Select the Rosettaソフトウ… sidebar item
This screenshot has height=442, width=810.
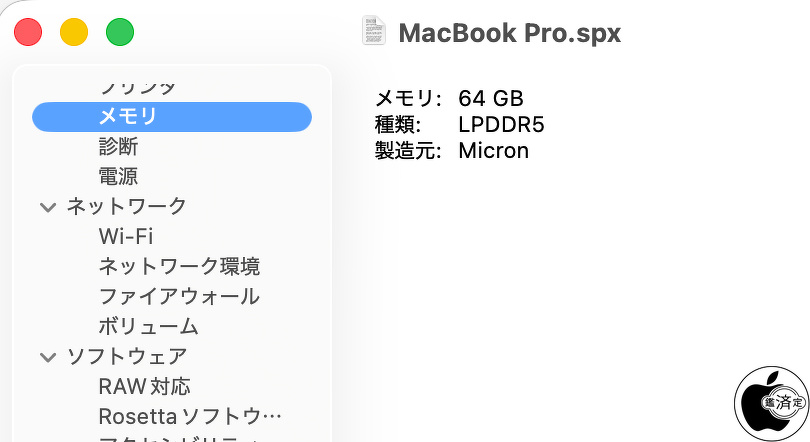190,416
